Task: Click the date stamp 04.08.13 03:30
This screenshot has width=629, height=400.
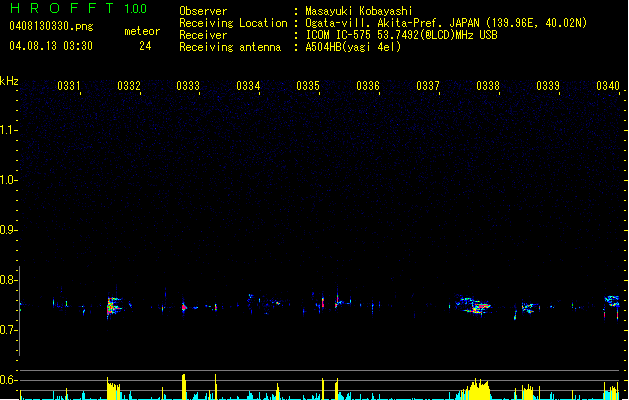Action: [x=51, y=46]
